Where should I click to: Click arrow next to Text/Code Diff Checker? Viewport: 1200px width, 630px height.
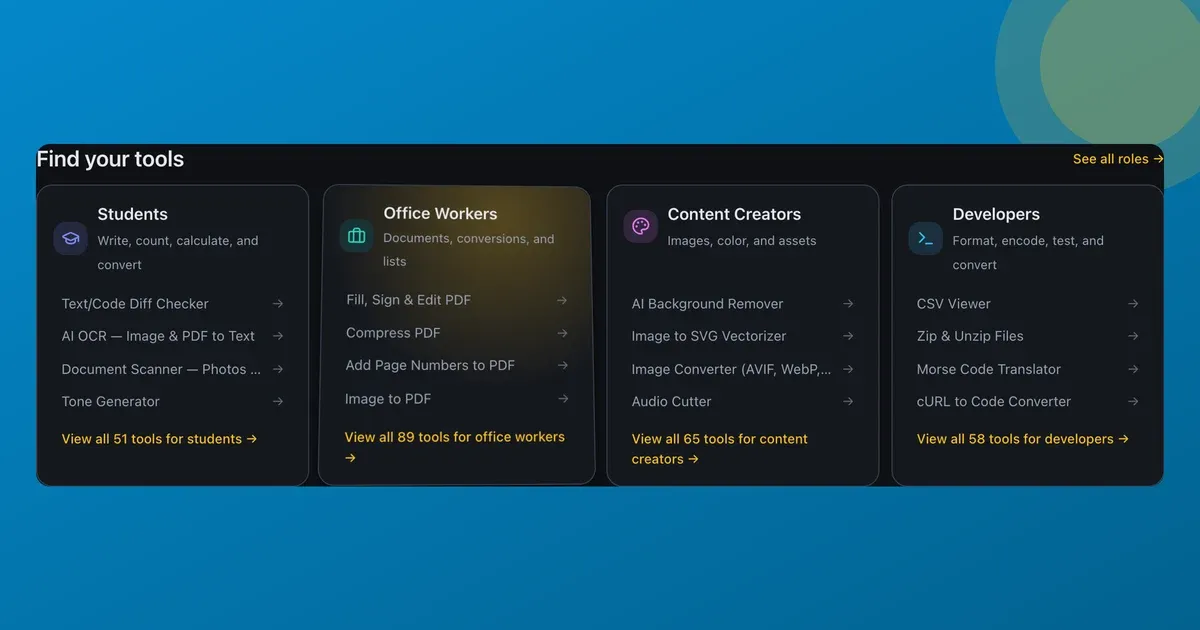tap(278, 304)
